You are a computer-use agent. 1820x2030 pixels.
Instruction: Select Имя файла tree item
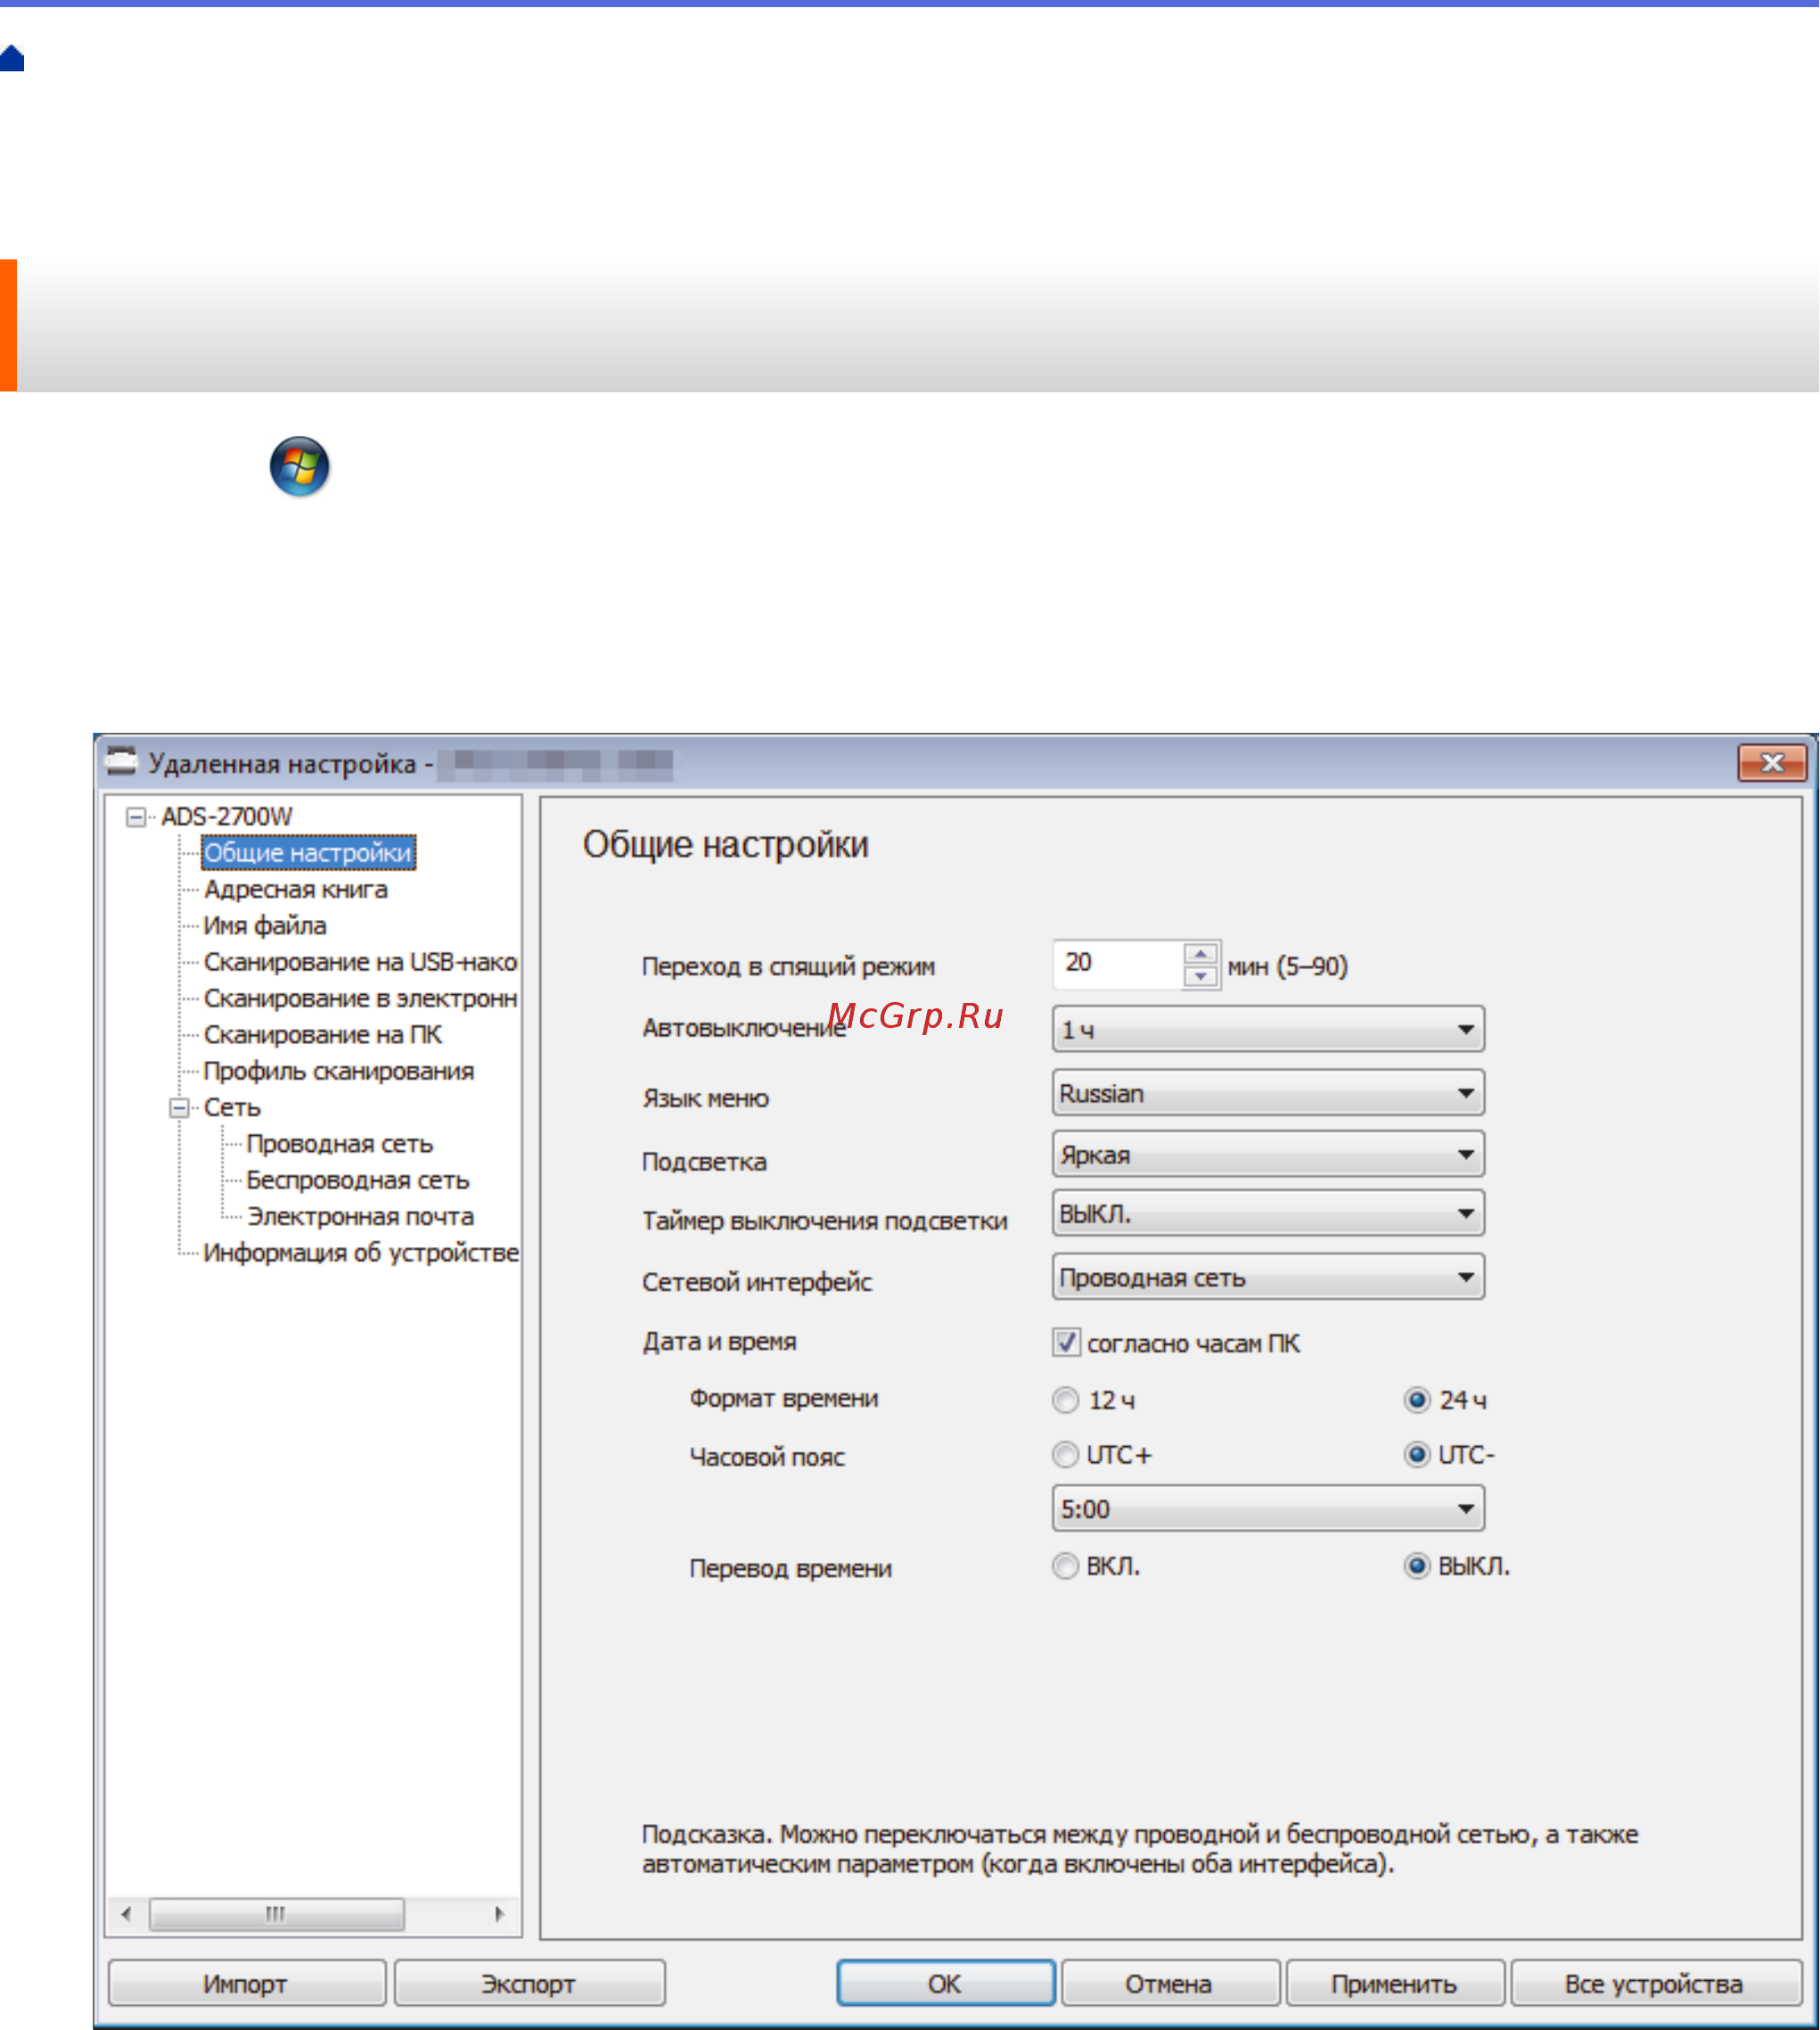tap(265, 925)
